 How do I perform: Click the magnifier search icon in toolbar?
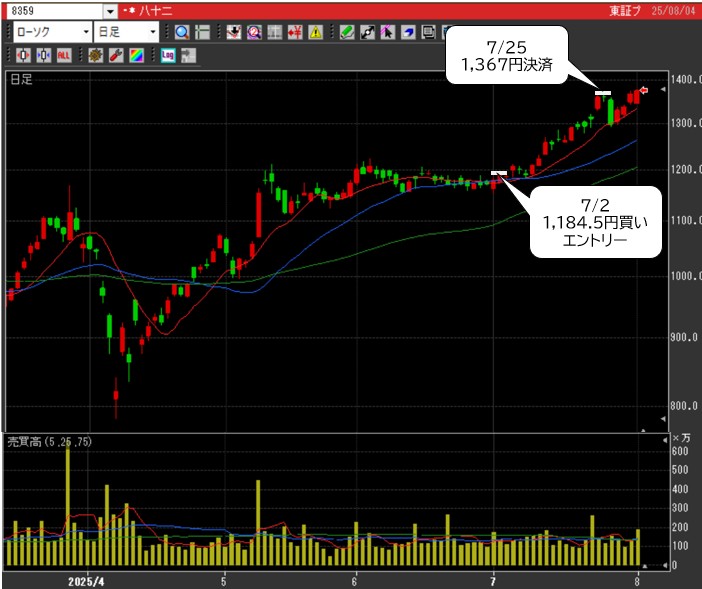182,32
